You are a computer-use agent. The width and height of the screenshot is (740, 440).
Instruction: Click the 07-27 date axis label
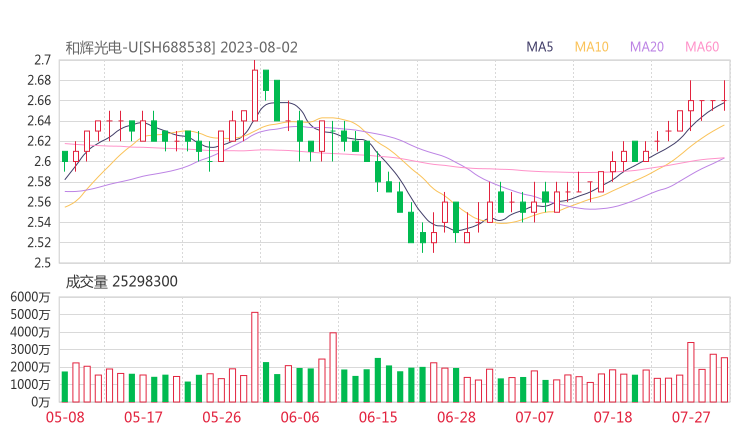pos(691,417)
